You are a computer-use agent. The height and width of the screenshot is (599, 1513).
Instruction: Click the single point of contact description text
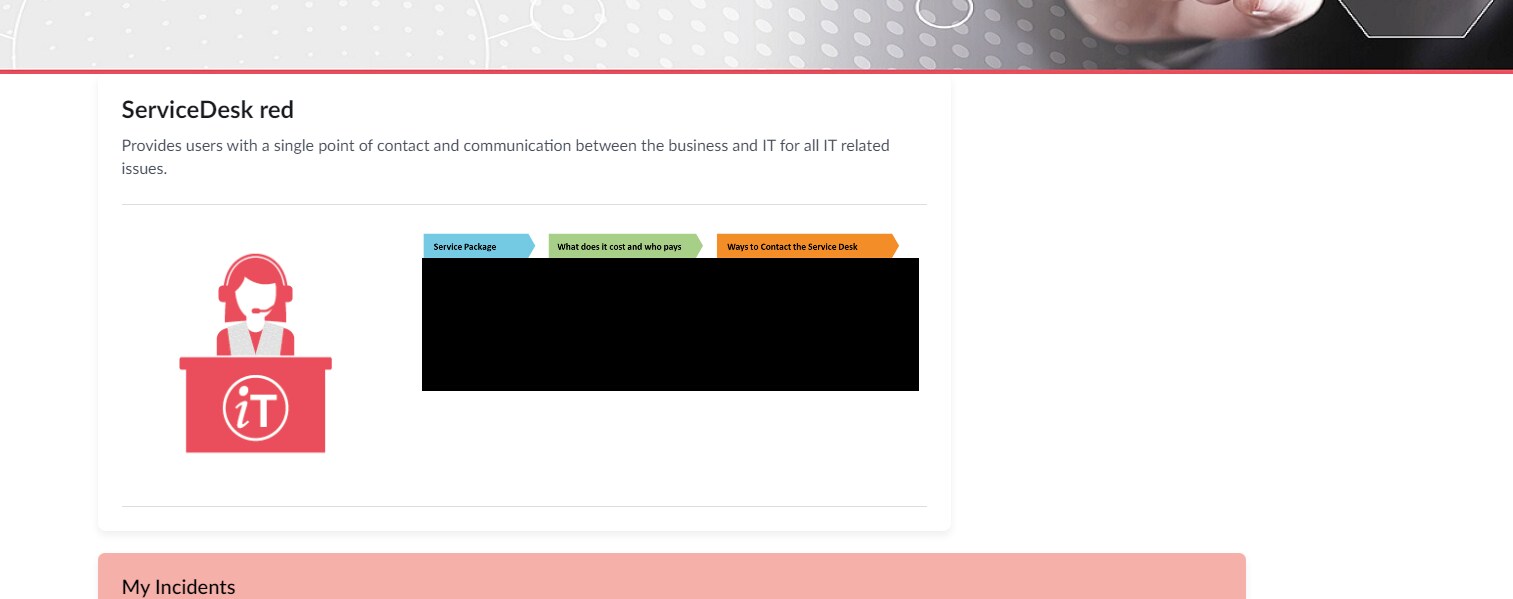pyautogui.click(x=505, y=157)
